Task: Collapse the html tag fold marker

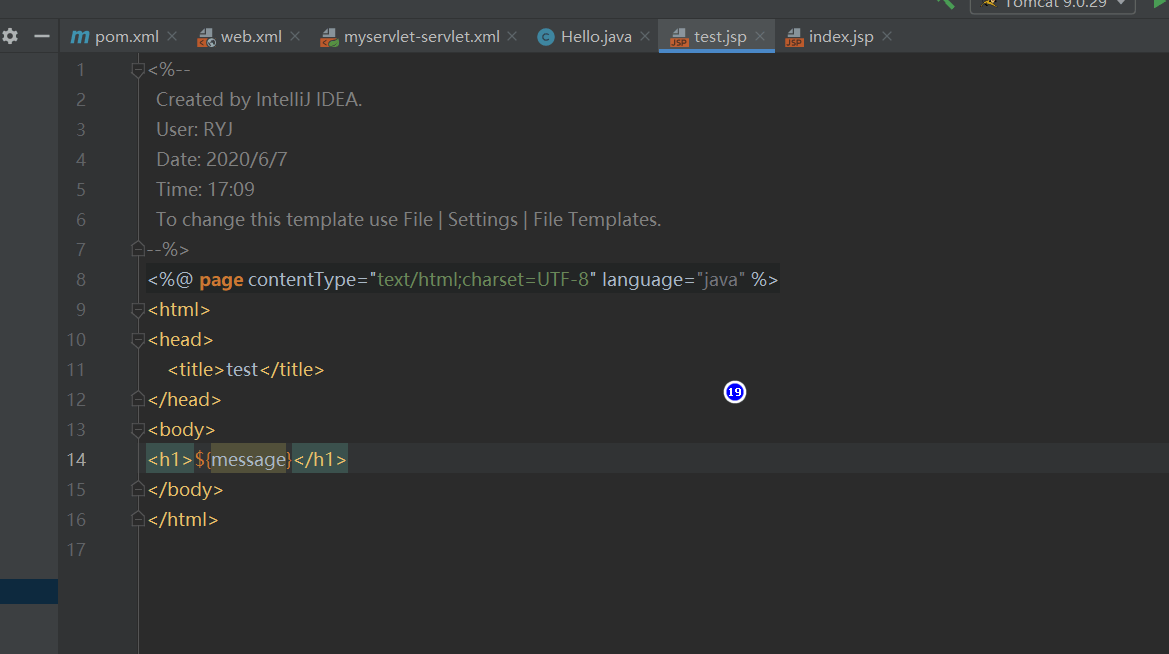Action: (138, 310)
